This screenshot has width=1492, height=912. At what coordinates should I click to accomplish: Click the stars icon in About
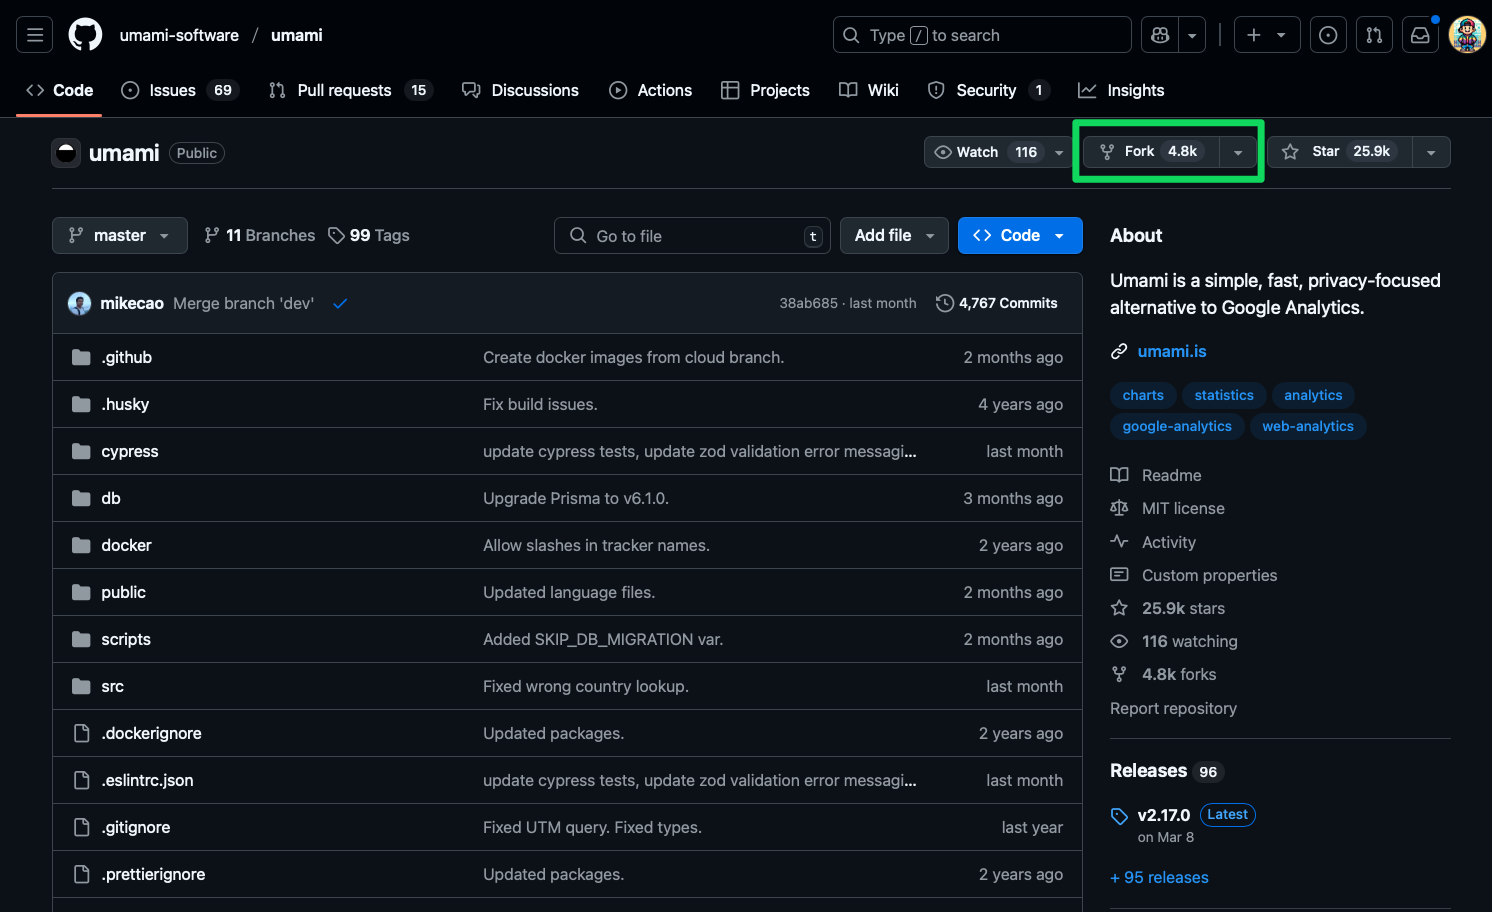(1119, 608)
